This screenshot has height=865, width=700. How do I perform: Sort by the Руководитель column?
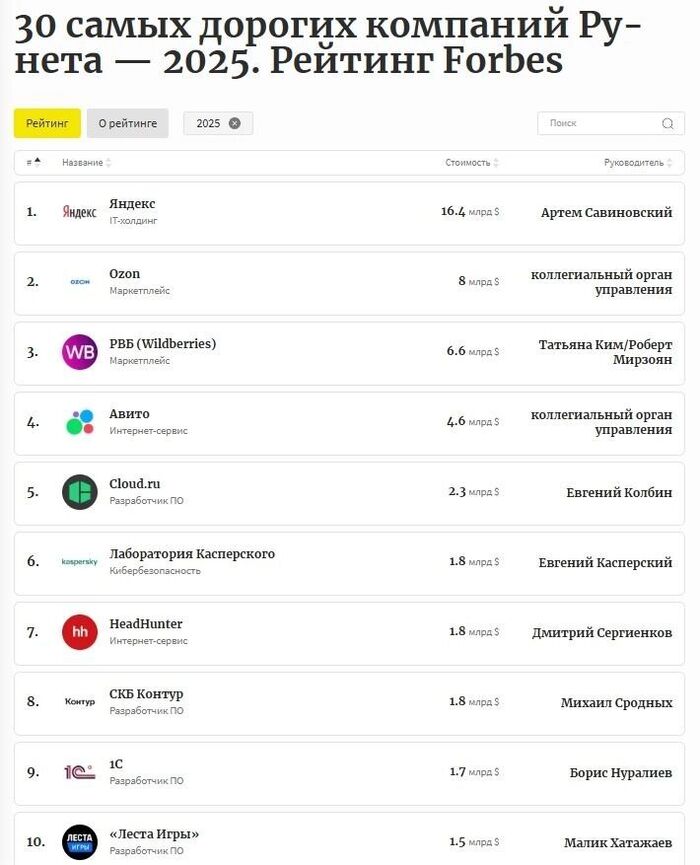point(638,163)
